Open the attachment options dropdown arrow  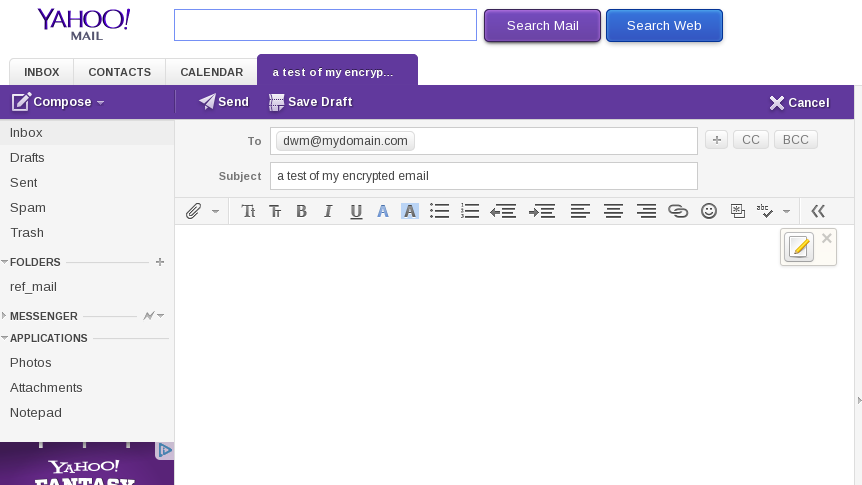point(216,212)
